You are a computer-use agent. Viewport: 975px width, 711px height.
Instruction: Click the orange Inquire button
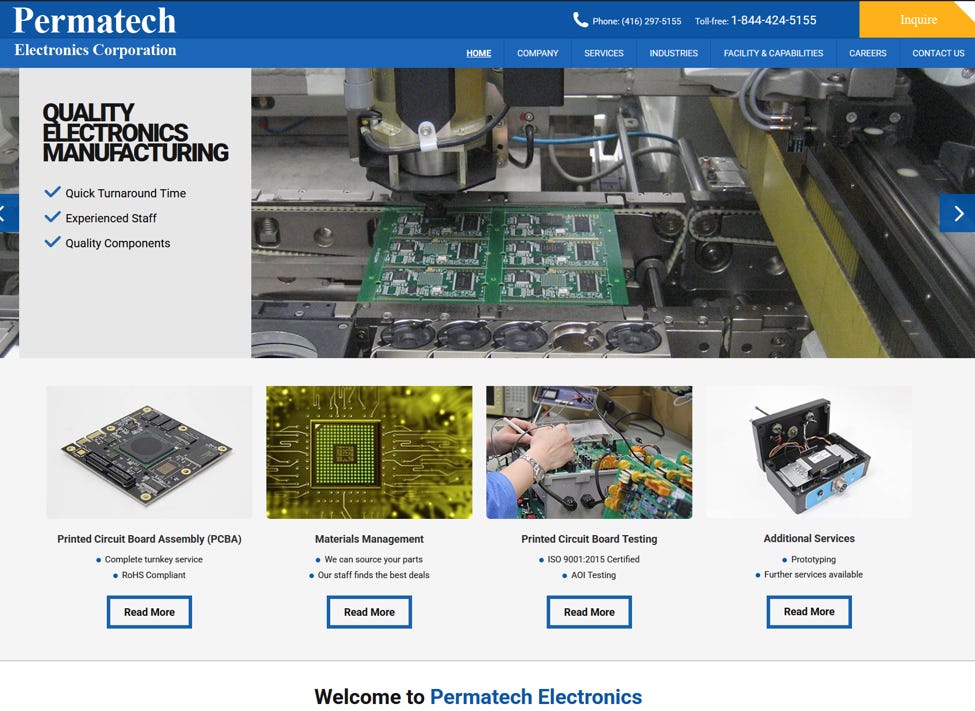(x=917, y=19)
